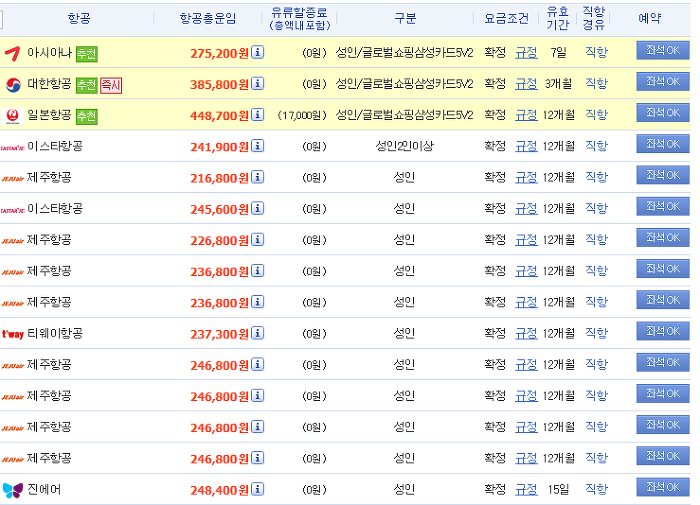Click 직항 link in the 대한항공 row
Image resolution: width=700 pixels, height=505 pixels.
596,84
